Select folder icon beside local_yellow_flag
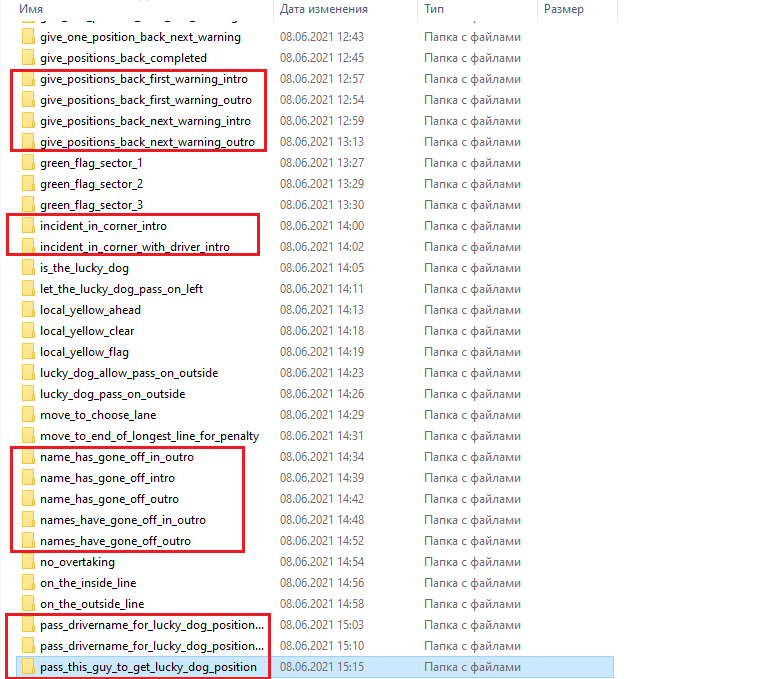Viewport: 764px width, 679px height. coord(28,352)
